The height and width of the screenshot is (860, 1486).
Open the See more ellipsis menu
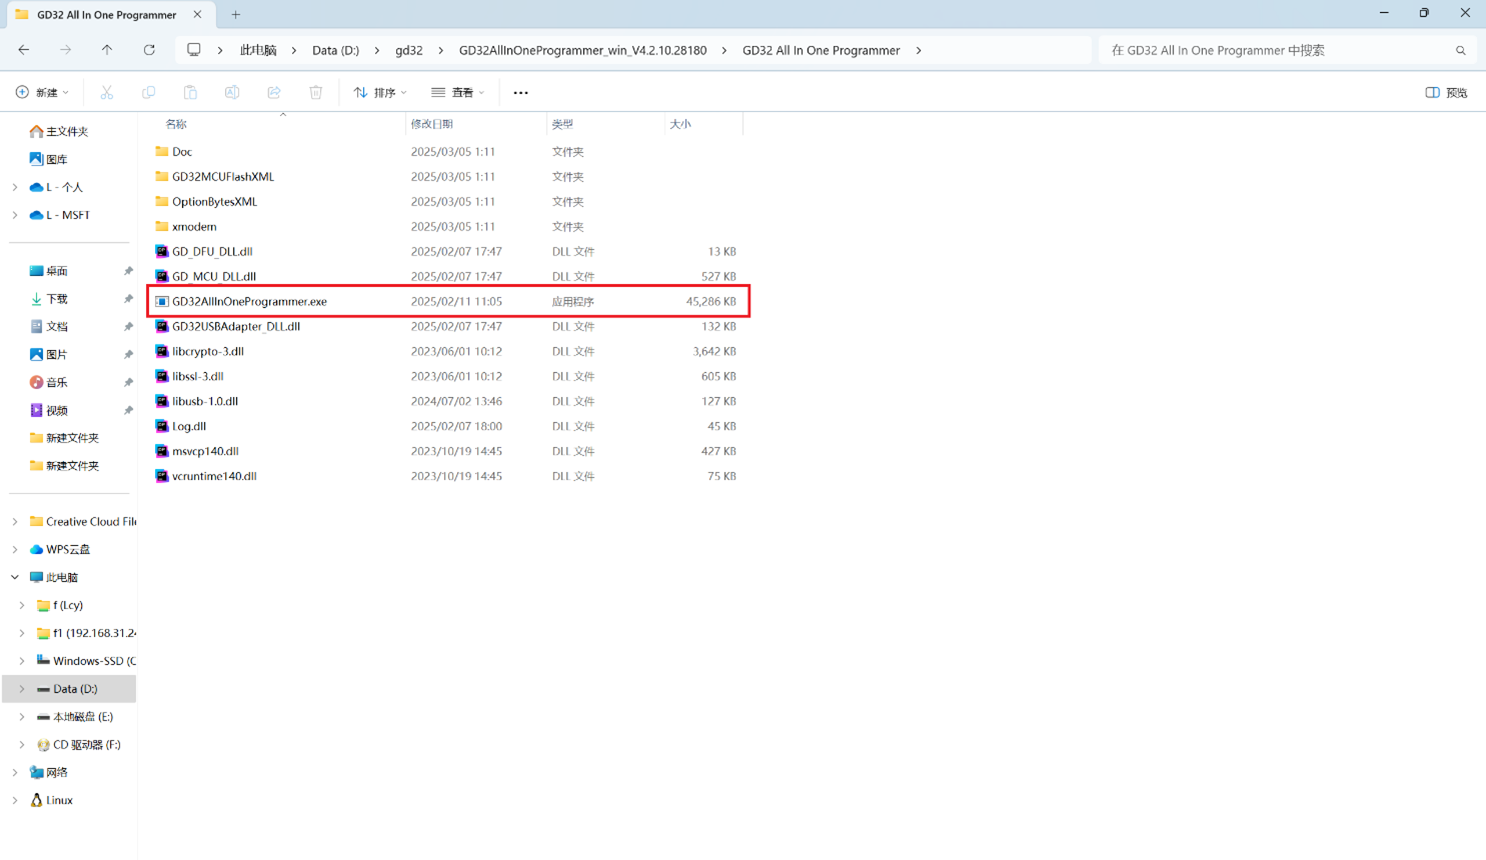click(x=520, y=92)
